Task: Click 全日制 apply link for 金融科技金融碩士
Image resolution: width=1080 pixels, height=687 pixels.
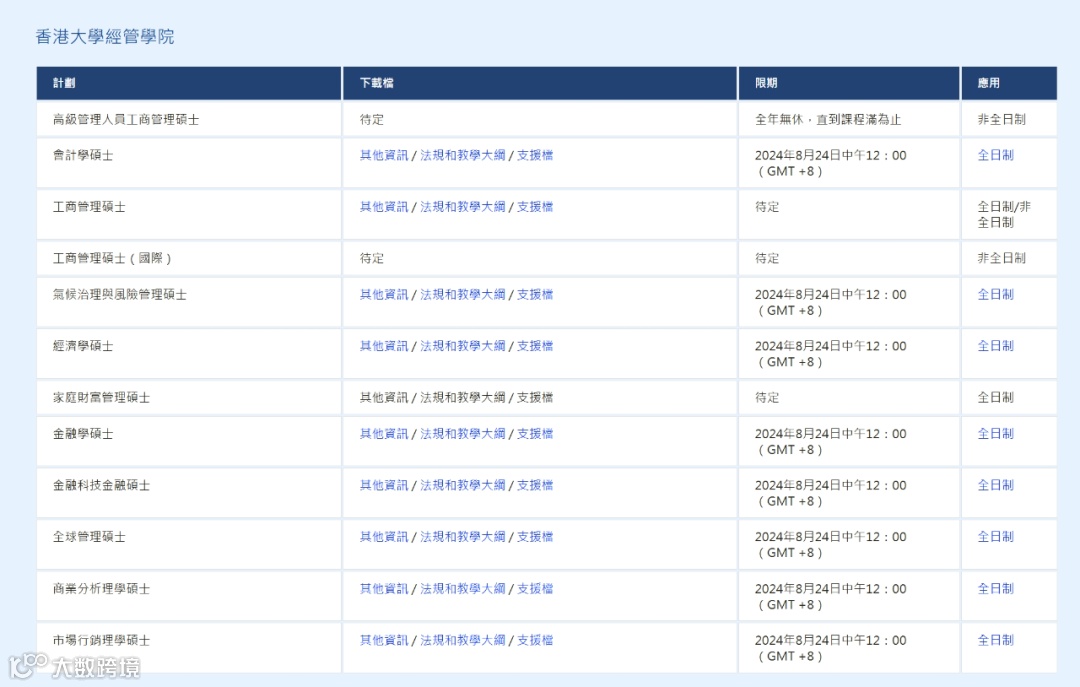Action: [995, 485]
